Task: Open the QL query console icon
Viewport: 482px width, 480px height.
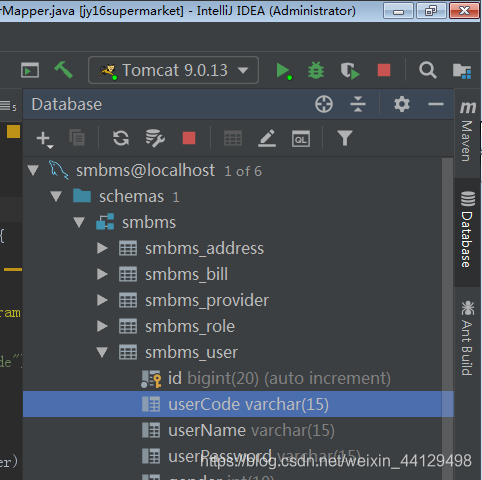Action: point(301,139)
